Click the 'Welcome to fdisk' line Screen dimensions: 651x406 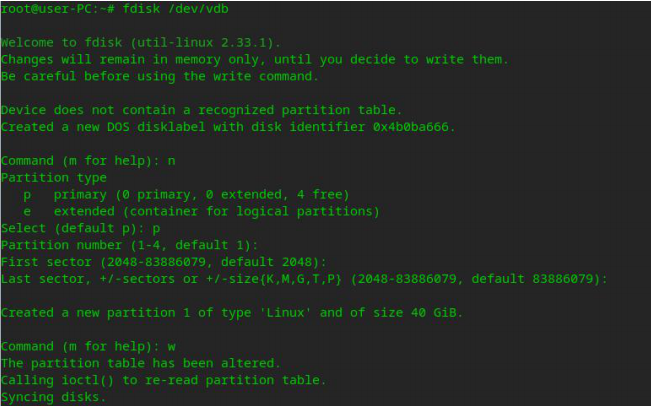[141, 43]
